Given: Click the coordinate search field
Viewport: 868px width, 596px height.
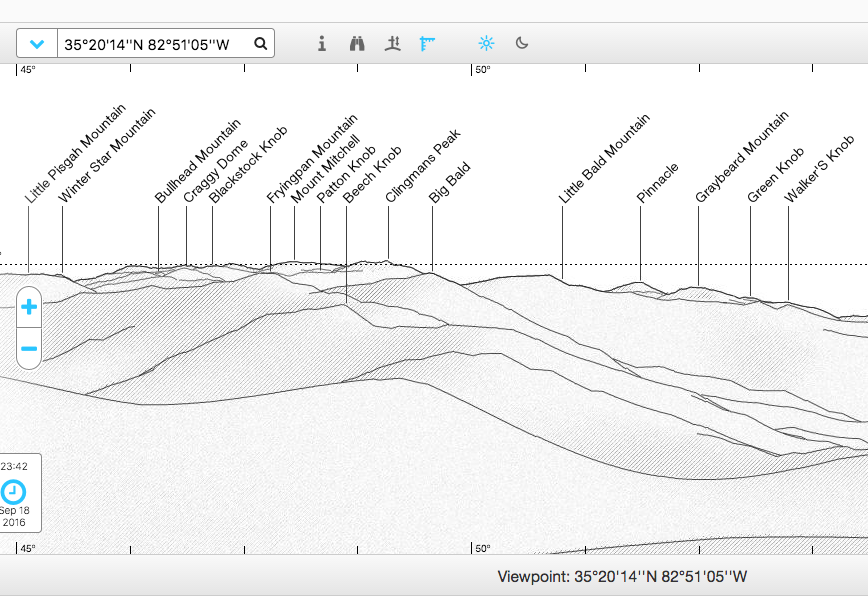Looking at the screenshot, I should coord(153,44).
